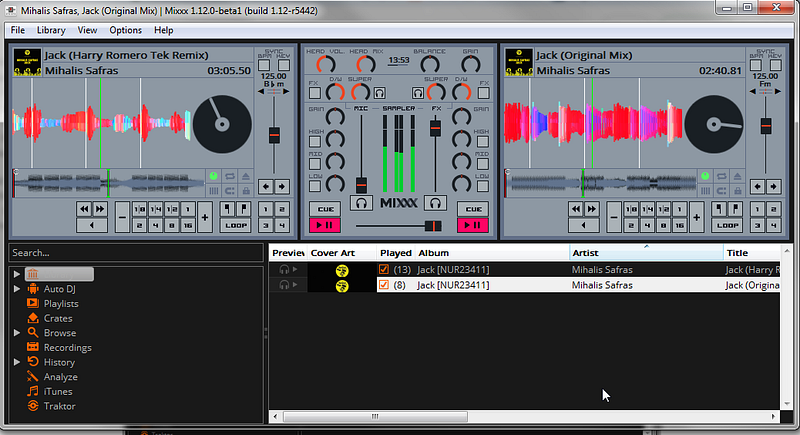This screenshot has height=435, width=800.
Task: Expand the History tree item
Action: coord(17,362)
